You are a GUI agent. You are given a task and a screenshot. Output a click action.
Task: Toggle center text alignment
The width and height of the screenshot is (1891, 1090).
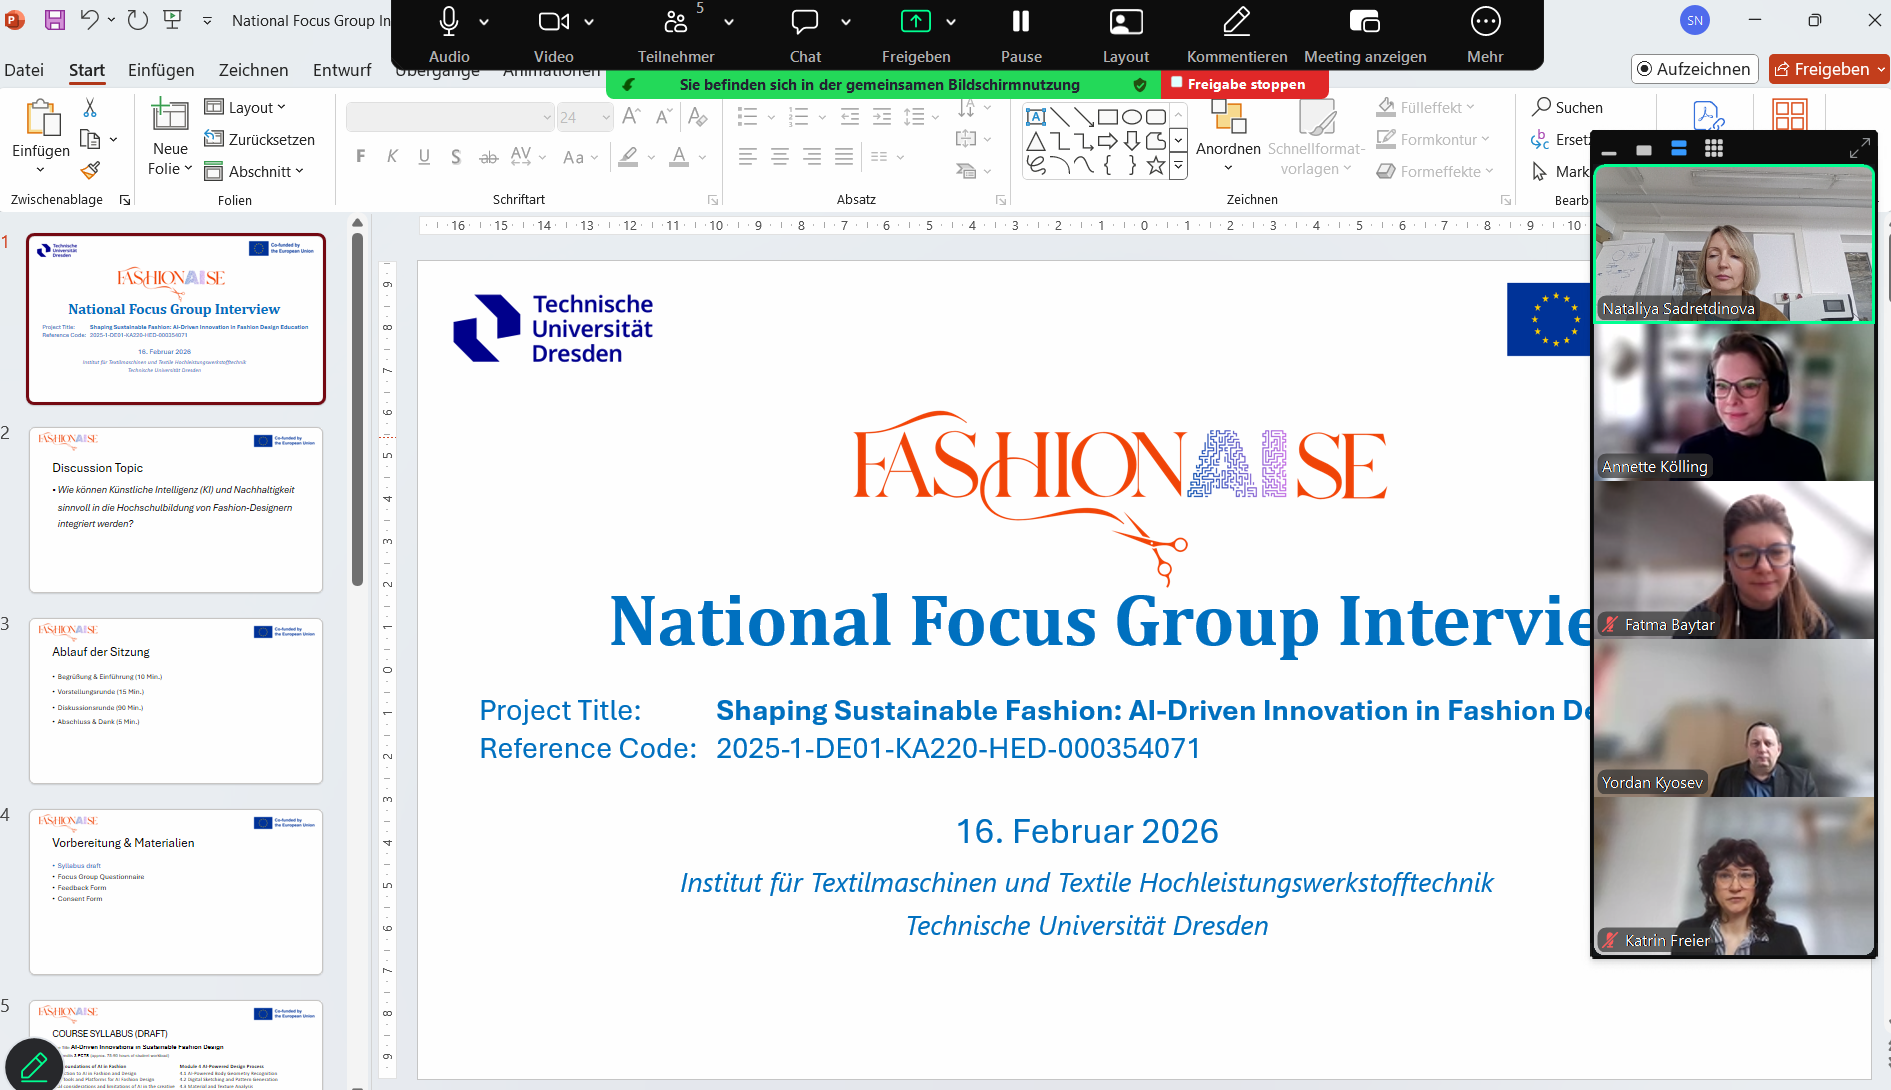click(x=780, y=156)
